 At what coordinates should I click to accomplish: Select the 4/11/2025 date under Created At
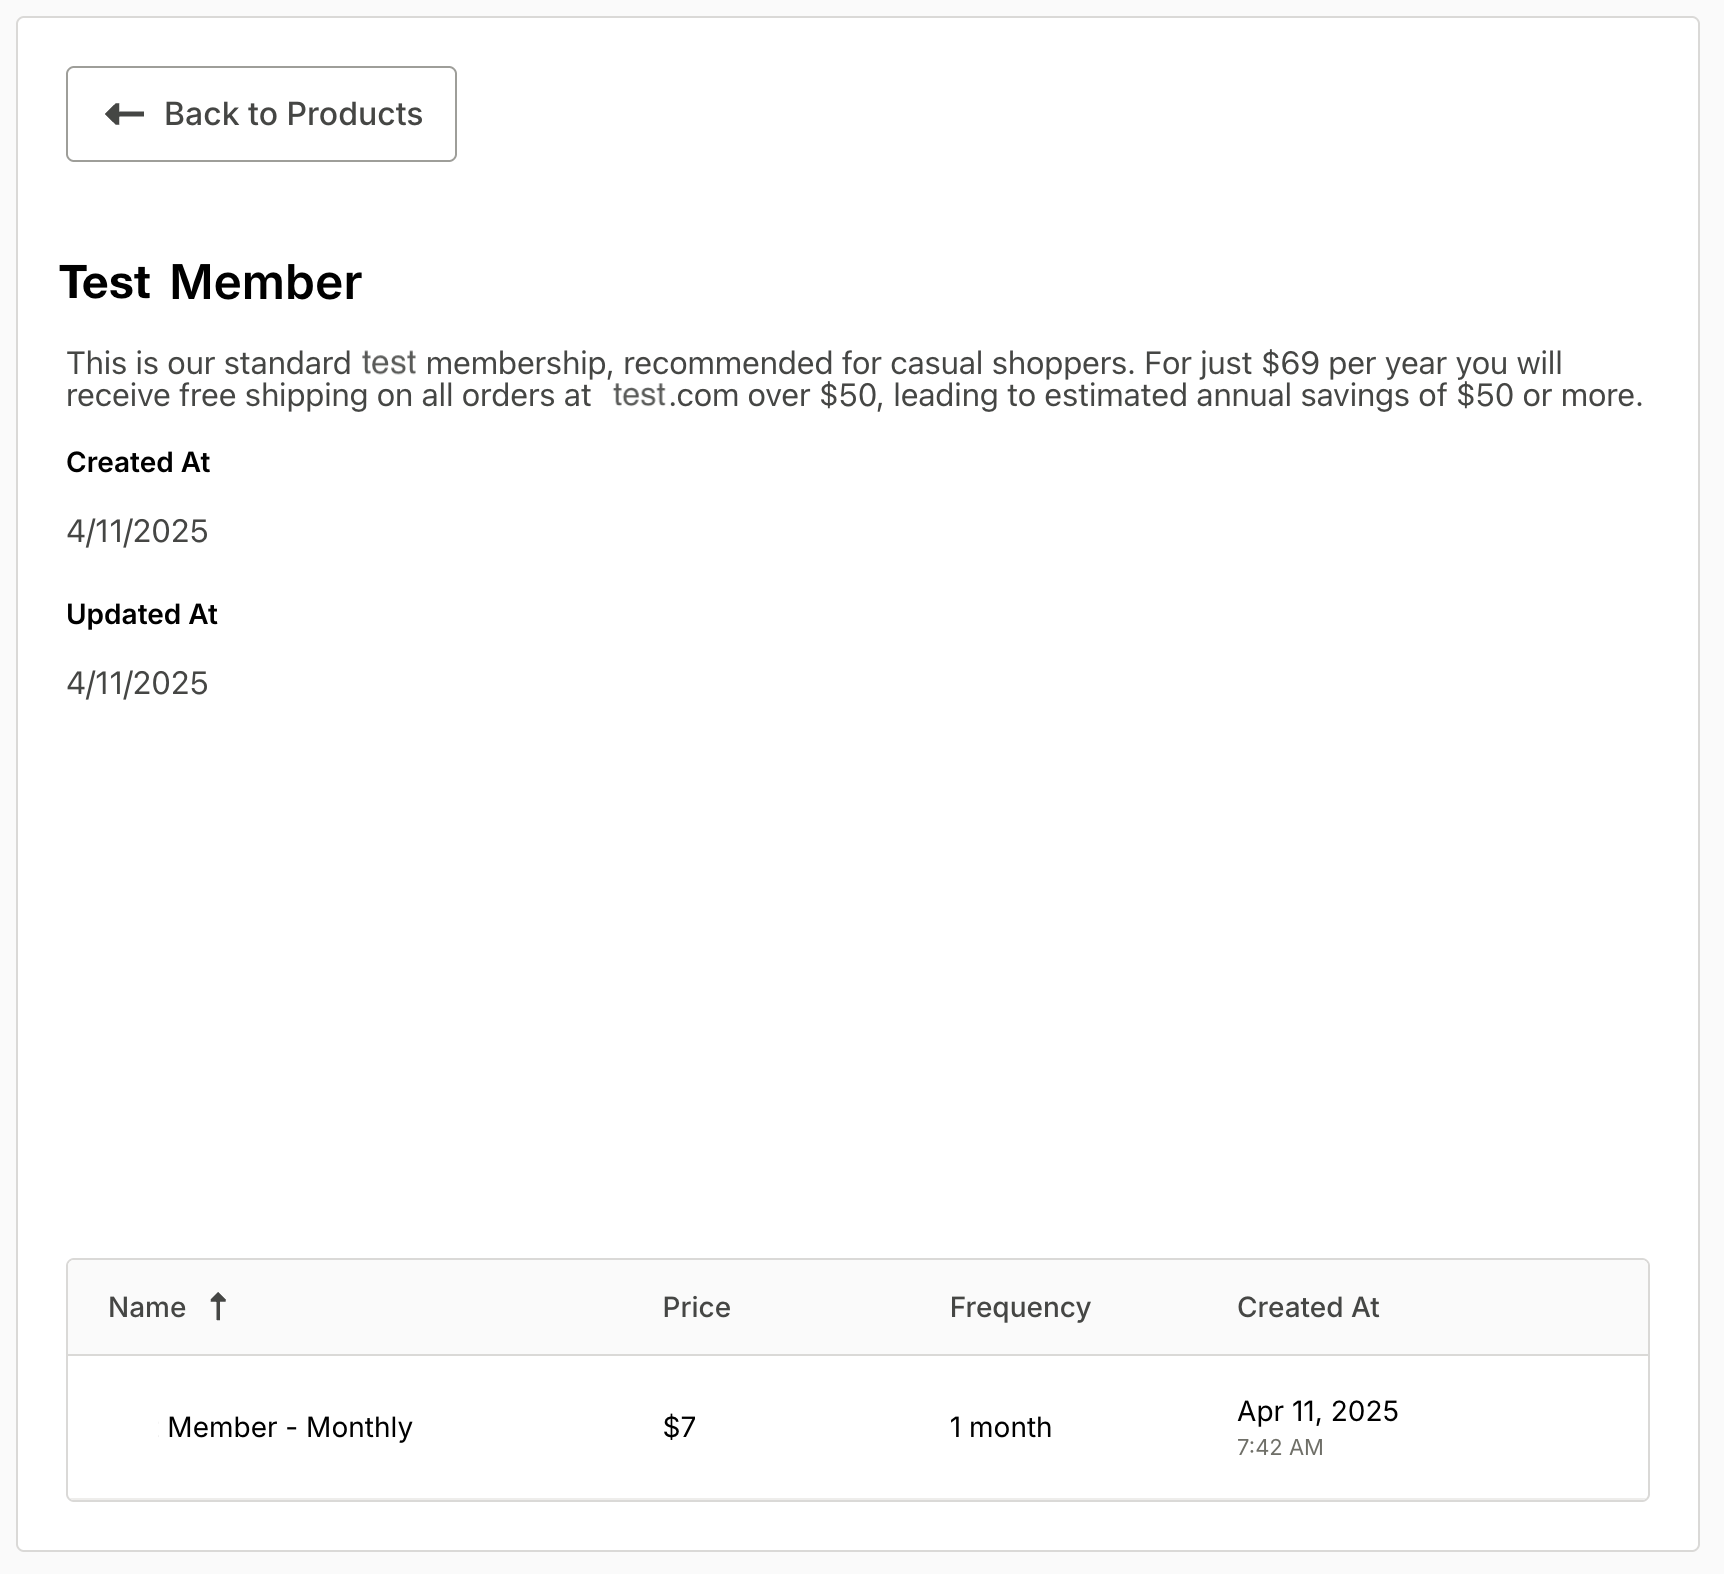137,531
